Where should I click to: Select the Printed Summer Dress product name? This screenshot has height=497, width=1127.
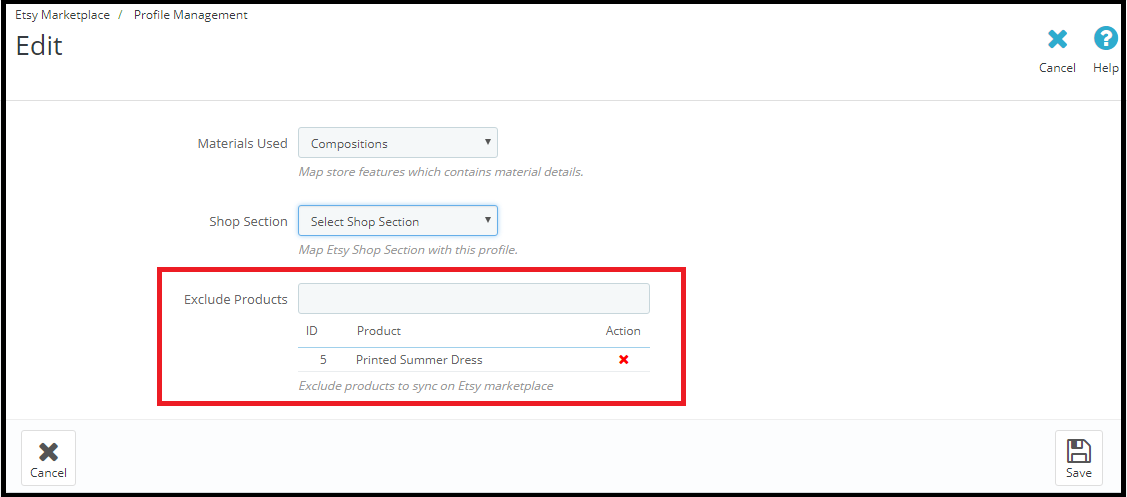point(419,360)
